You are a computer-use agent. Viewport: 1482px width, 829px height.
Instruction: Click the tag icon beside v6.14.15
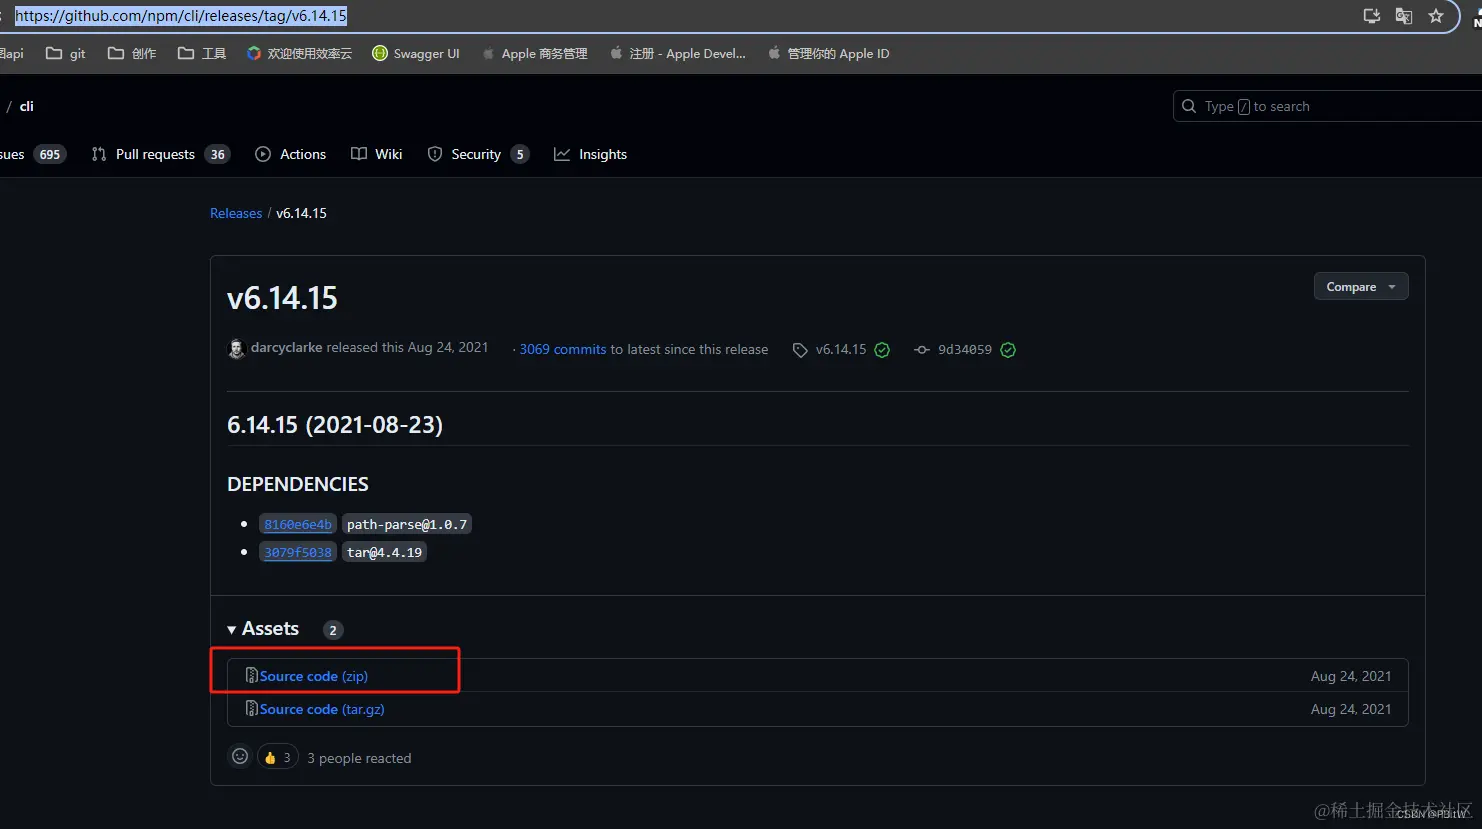(800, 350)
